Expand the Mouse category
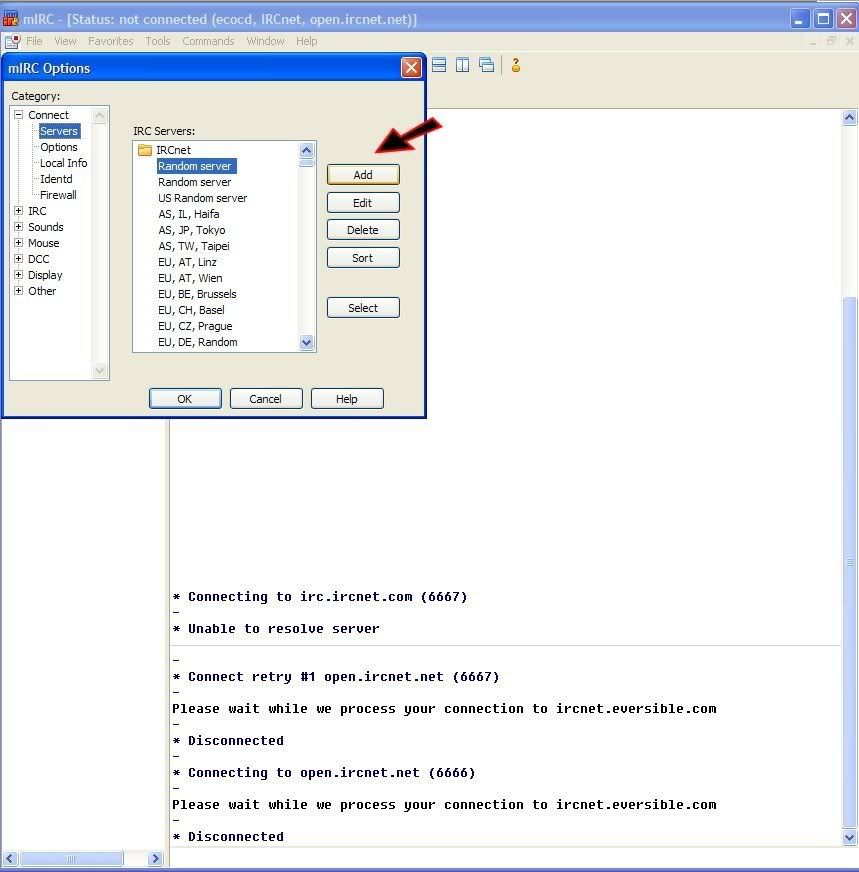The height and width of the screenshot is (872, 859). (18, 243)
